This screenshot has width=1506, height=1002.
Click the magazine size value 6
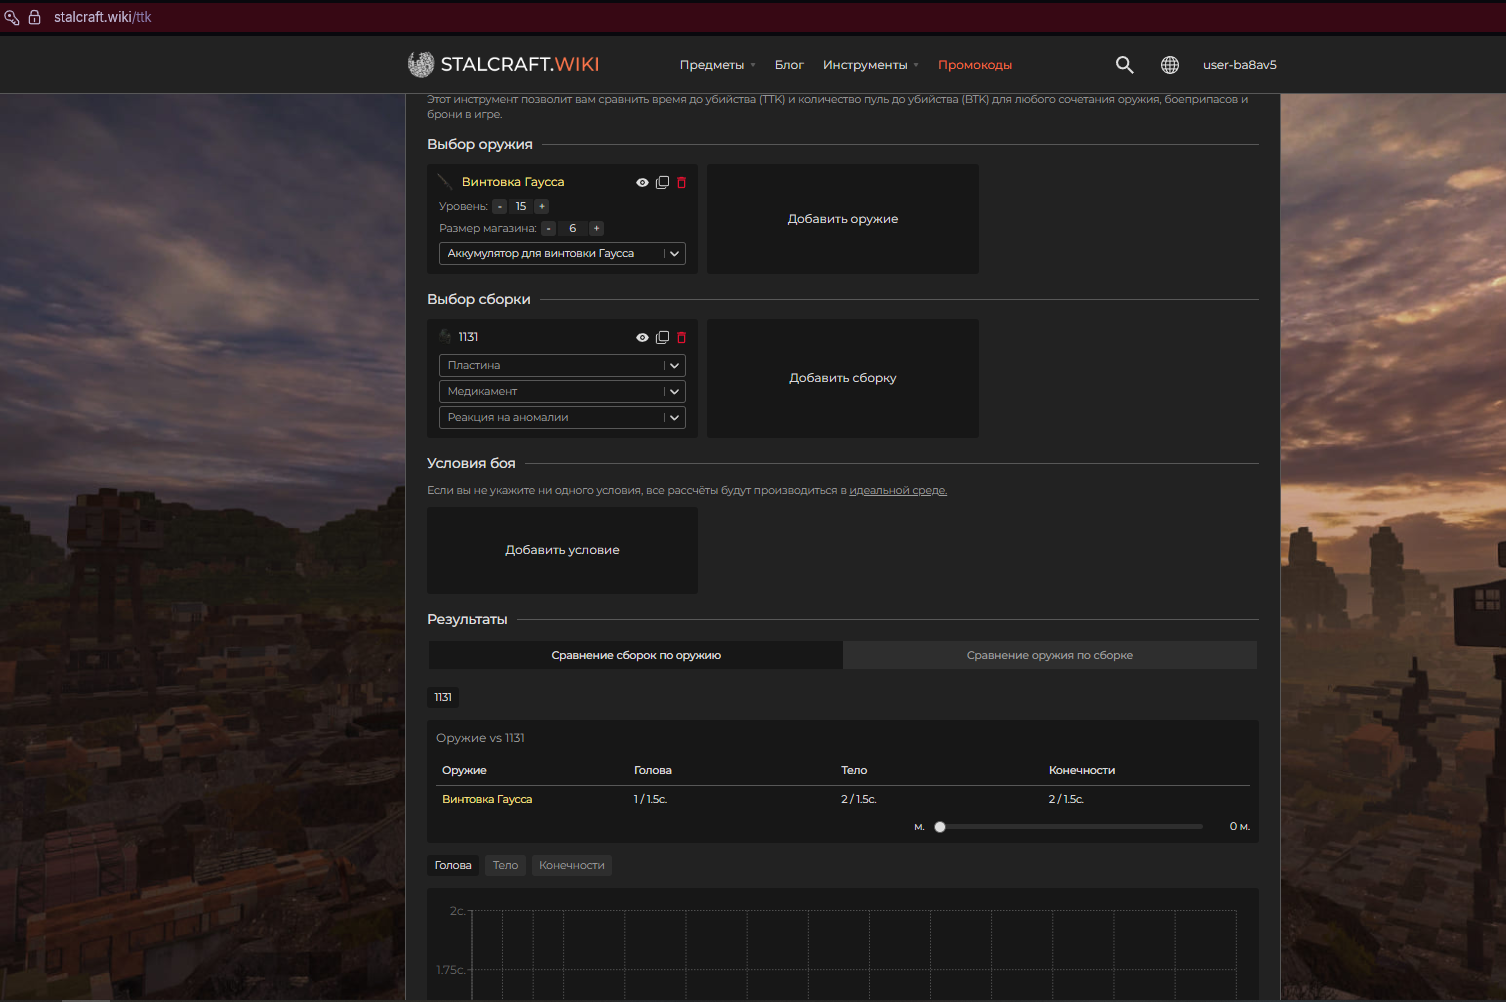[x=572, y=228]
